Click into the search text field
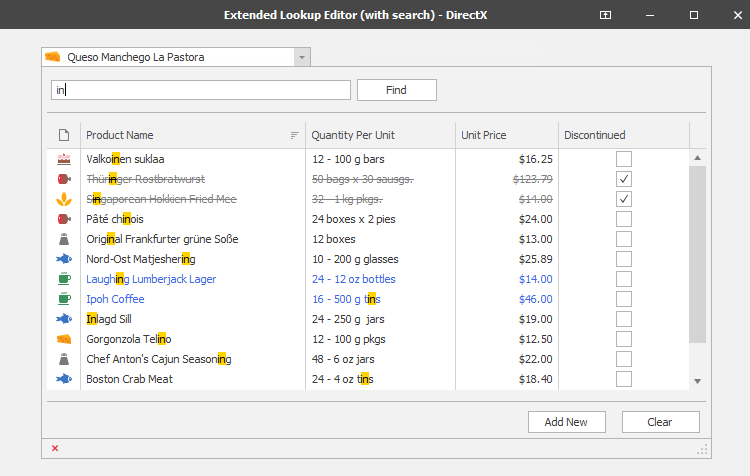This screenshot has width=750, height=476. click(201, 91)
